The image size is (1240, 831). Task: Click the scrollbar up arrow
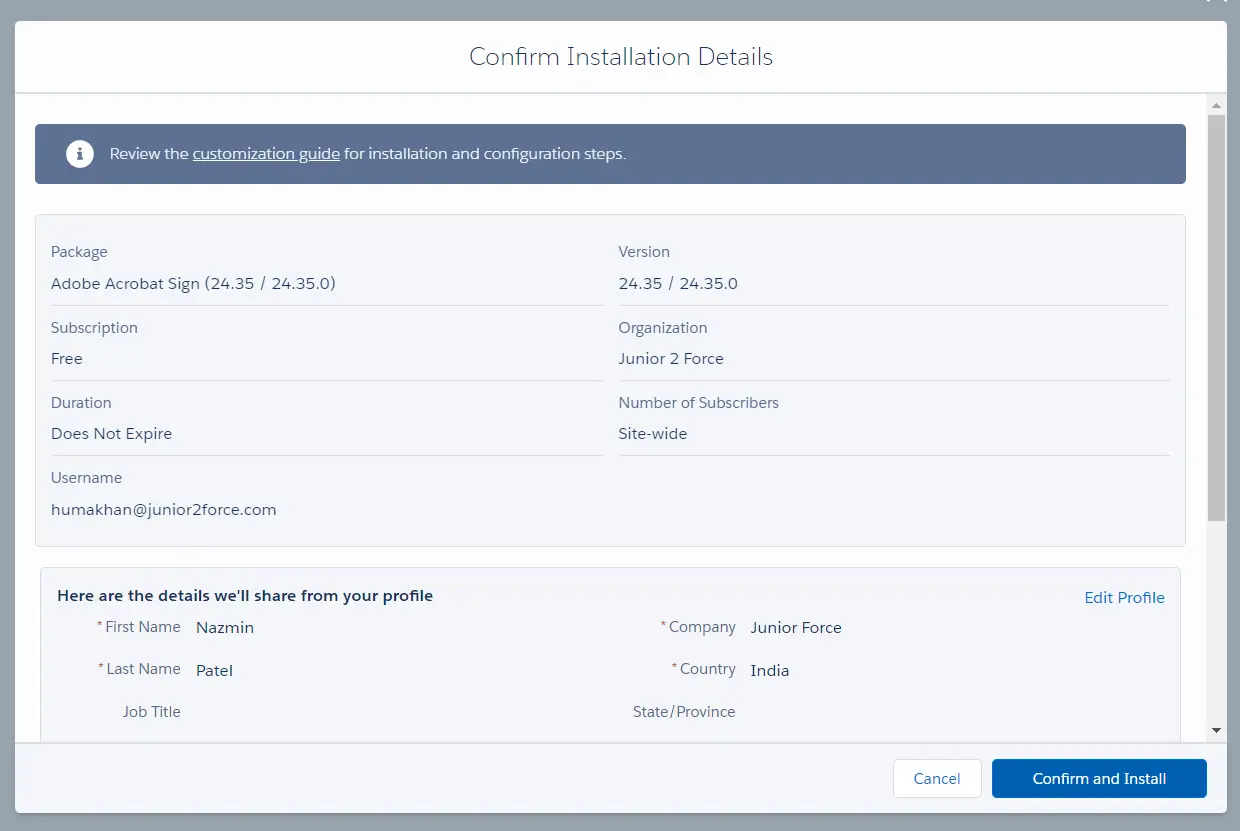click(1216, 105)
